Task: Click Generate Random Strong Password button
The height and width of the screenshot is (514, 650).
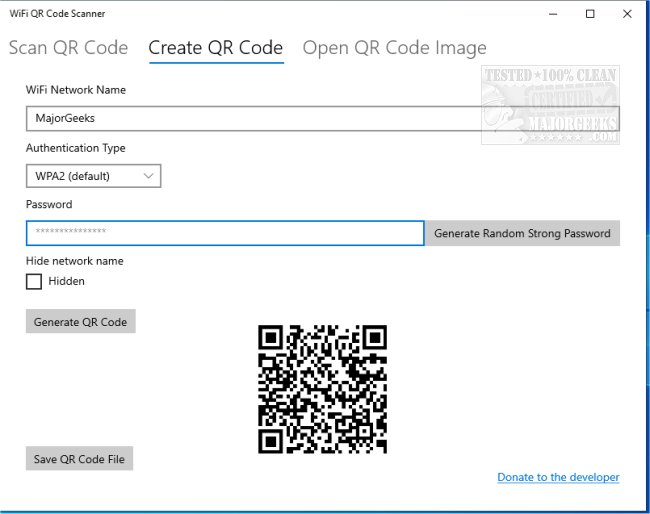Action: click(522, 233)
